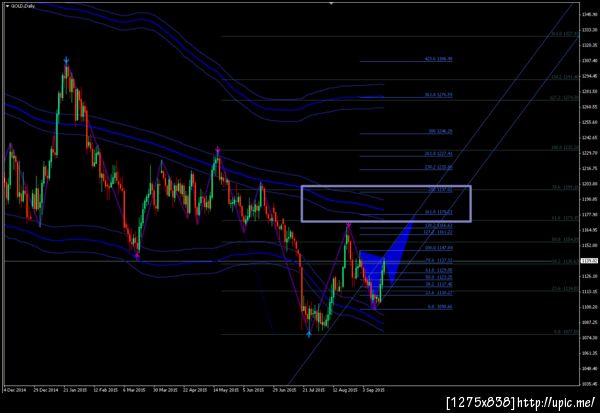600x413 pixels.
Task: Select the 0.0 1098.66 Fibonacci level label
Action: click(x=440, y=307)
